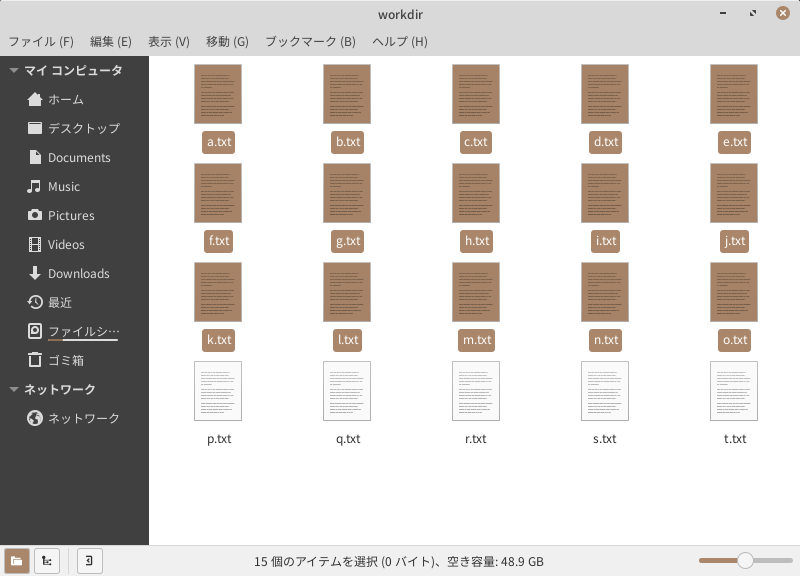The image size is (800, 576).
Task: Show tree view in the sidebar
Action: [x=47, y=561]
